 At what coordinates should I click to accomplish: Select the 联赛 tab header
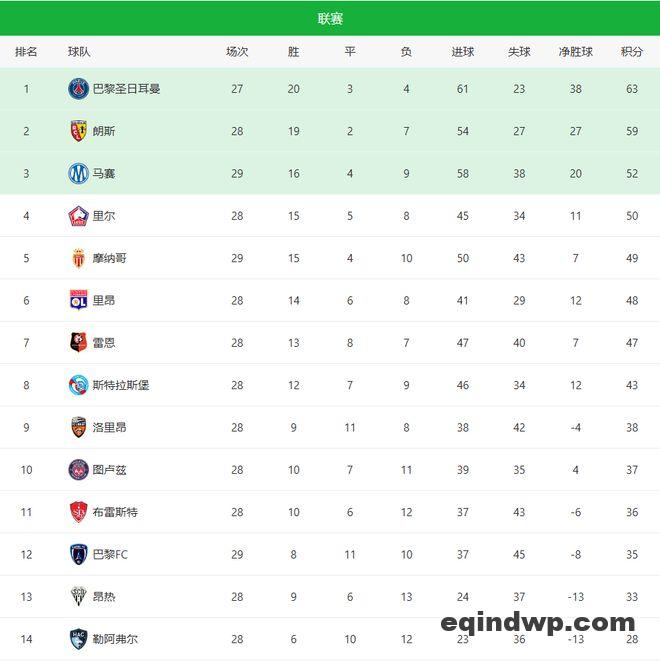(x=330, y=19)
